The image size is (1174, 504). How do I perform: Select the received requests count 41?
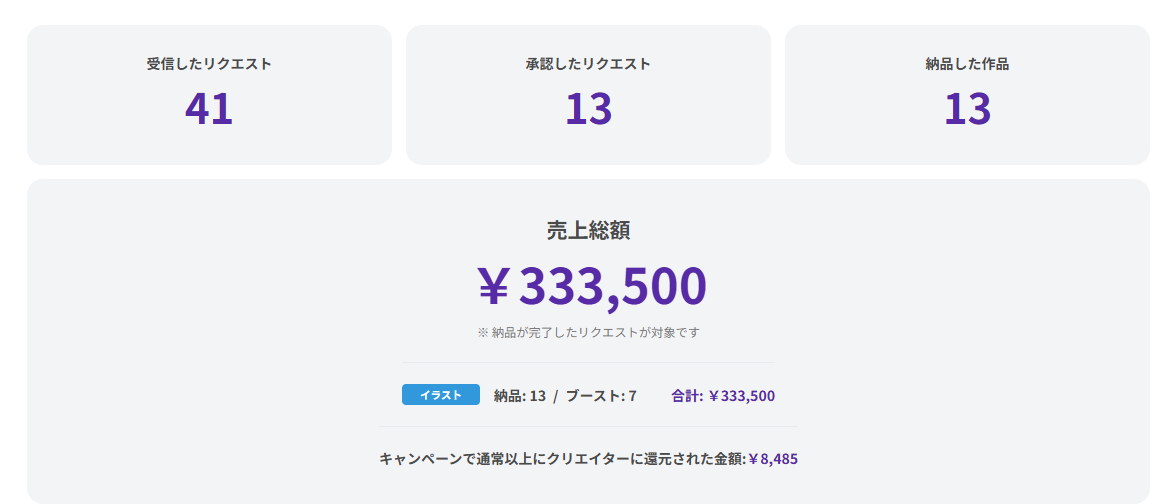coord(209,109)
